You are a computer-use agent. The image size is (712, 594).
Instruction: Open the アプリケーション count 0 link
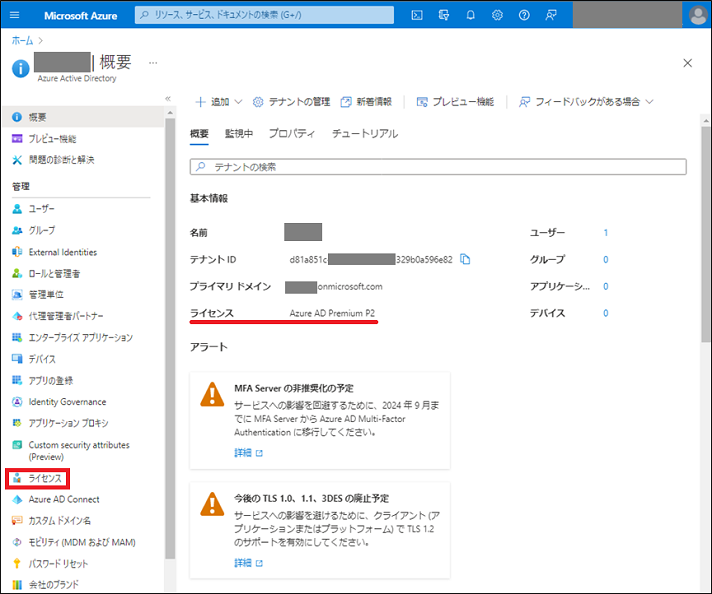(606, 286)
